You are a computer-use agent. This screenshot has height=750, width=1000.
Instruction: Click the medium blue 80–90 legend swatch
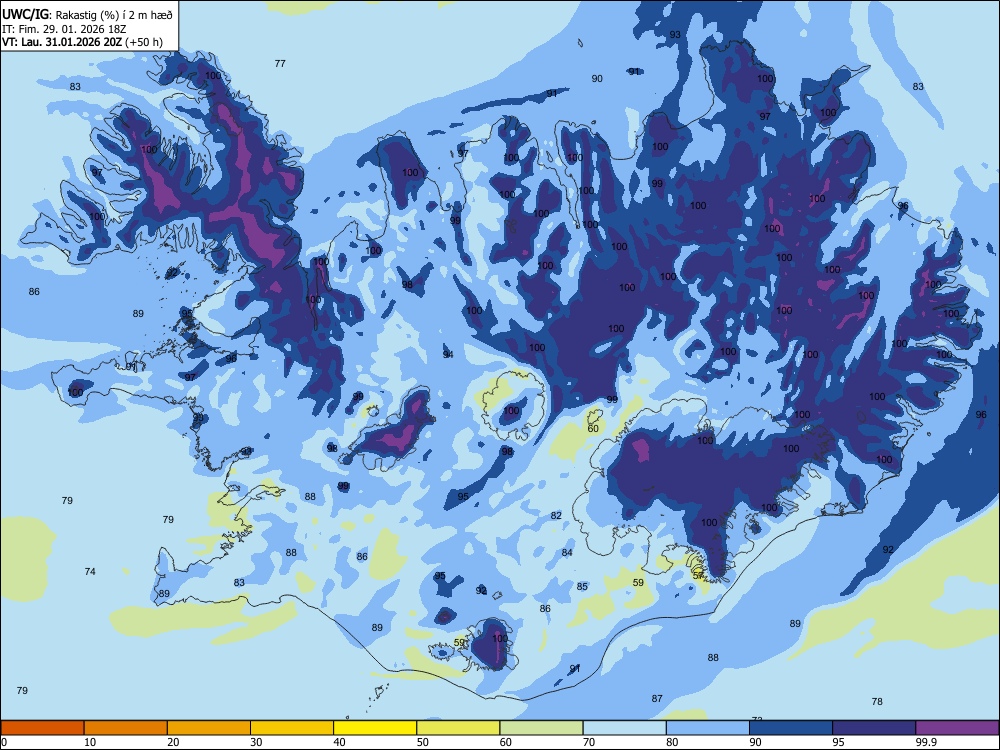(708, 728)
